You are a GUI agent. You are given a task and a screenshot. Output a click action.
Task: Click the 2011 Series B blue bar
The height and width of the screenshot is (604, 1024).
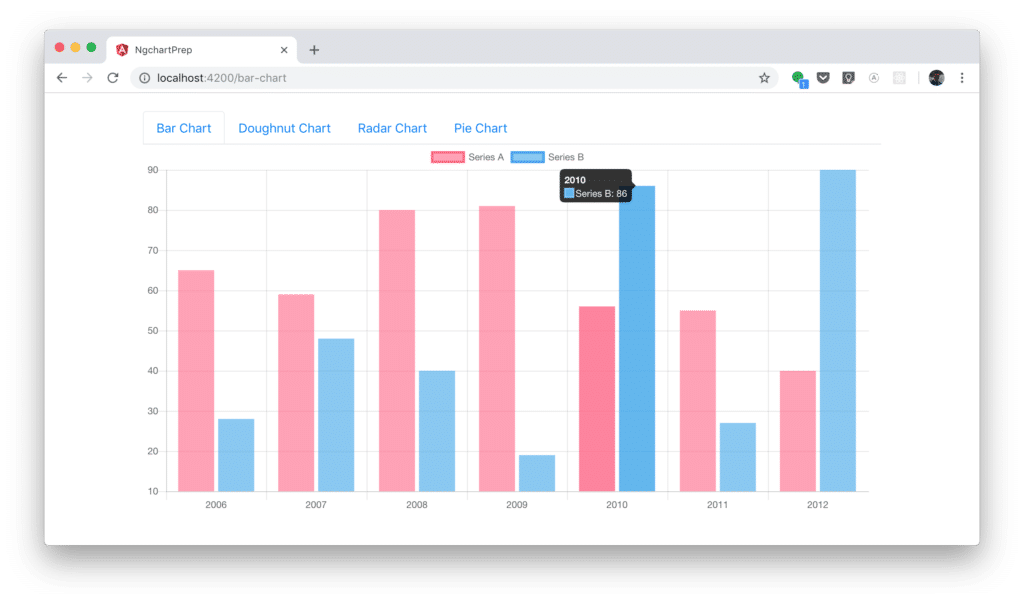pyautogui.click(x=738, y=457)
